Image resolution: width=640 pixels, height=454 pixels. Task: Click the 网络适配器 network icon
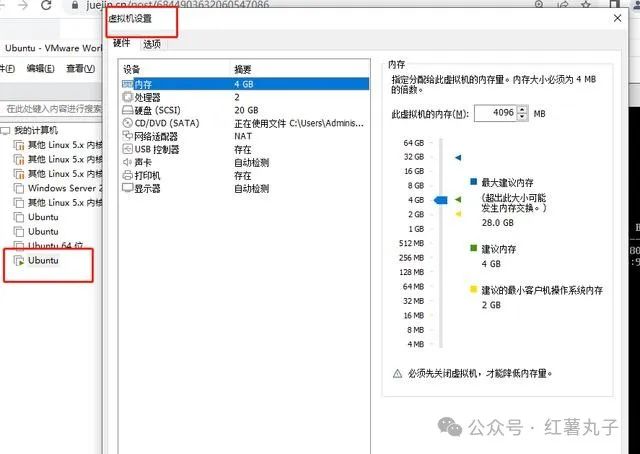tap(127, 136)
